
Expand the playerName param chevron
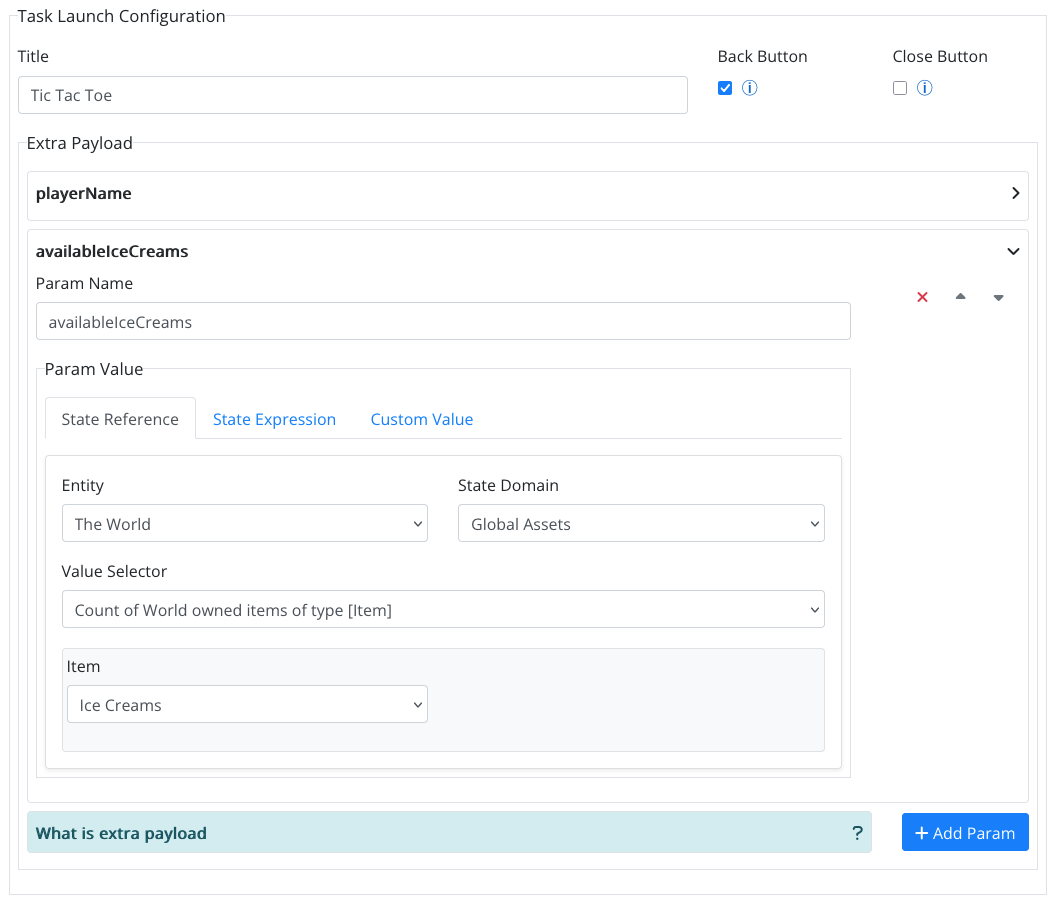click(x=1015, y=194)
